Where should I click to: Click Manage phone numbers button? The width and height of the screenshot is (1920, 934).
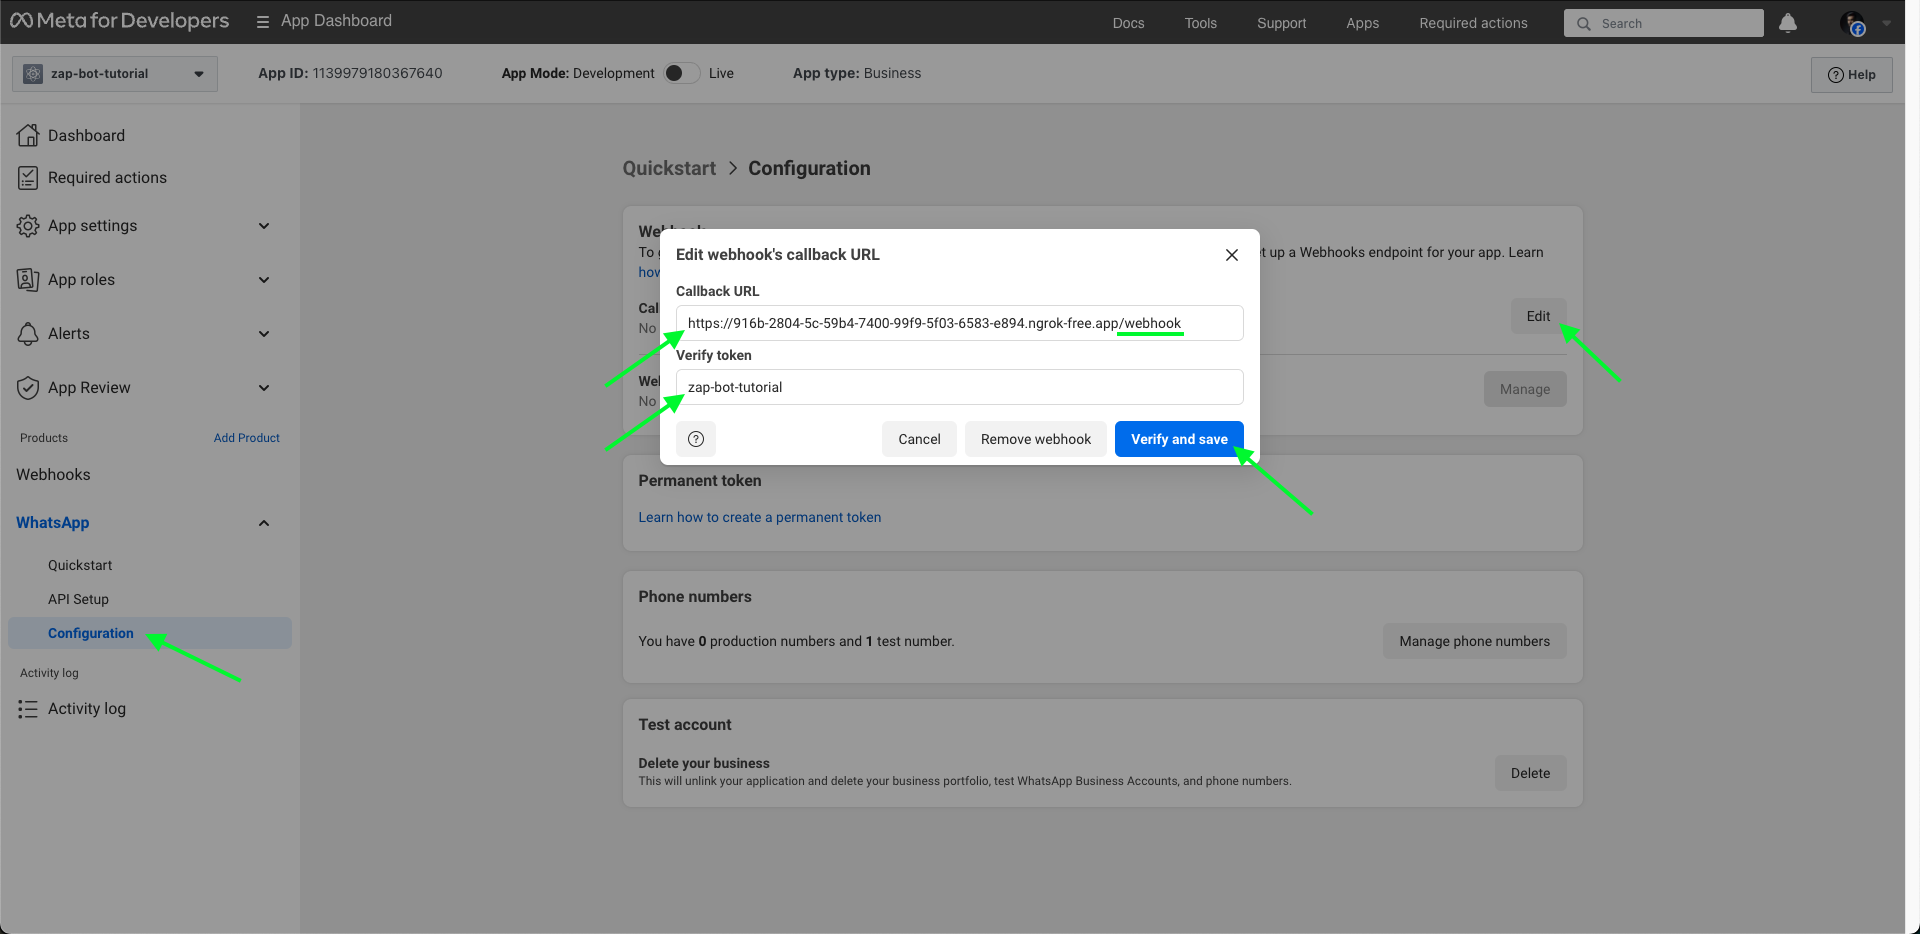click(1475, 641)
